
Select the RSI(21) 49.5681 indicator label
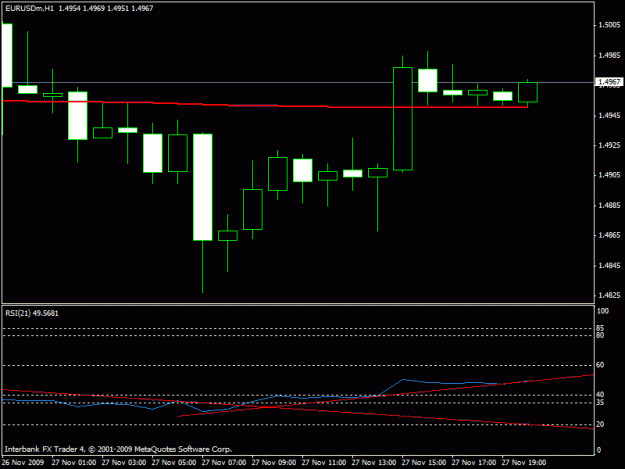tap(32, 314)
